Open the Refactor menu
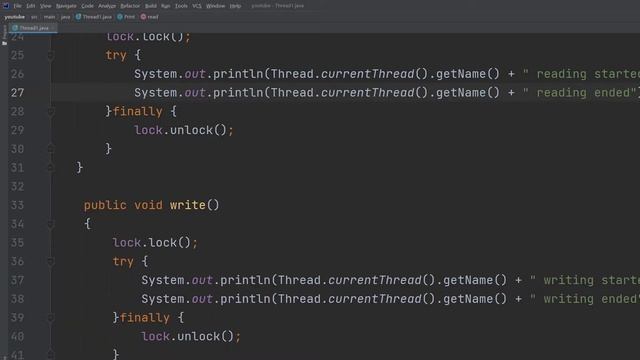Image resolution: width=640 pixels, height=360 pixels. [x=130, y=6]
